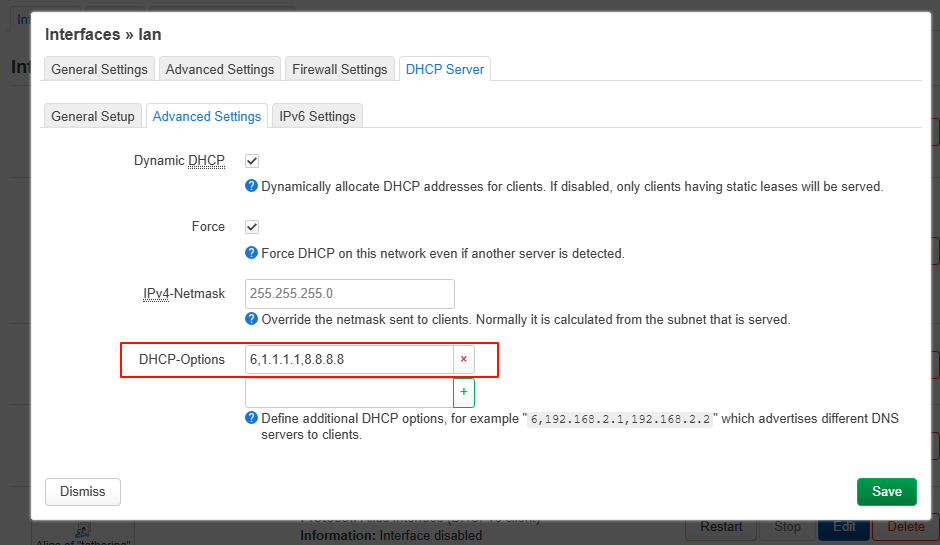Click the Dismiss button

point(83,492)
